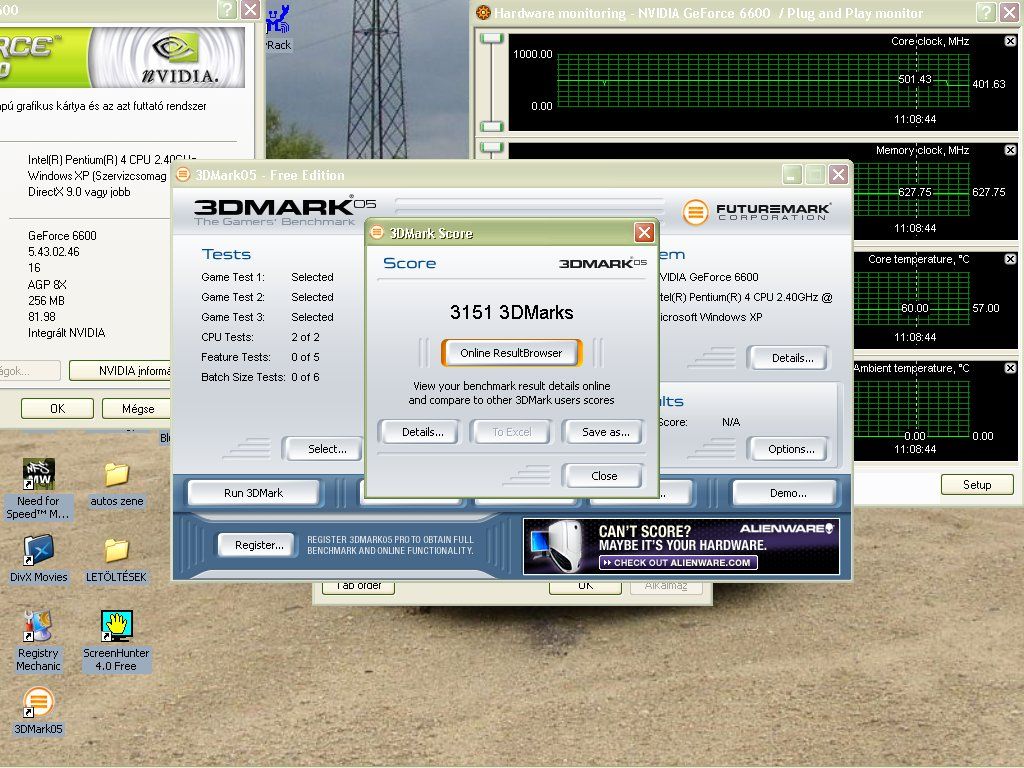Click the NVIDIA logo banner

point(122,57)
